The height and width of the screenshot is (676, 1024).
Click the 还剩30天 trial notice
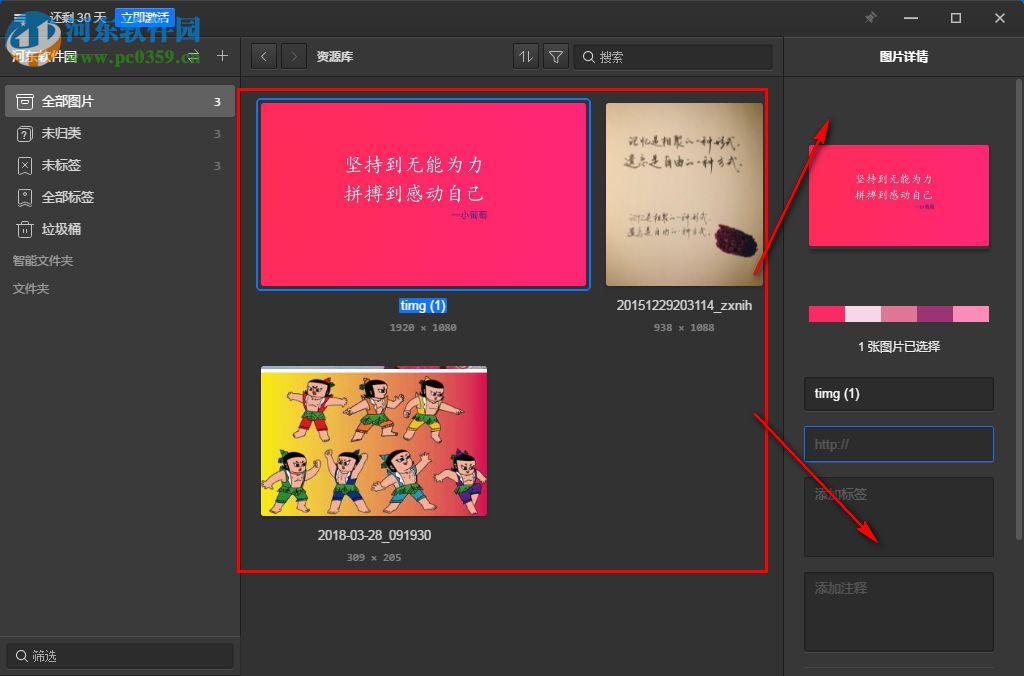pyautogui.click(x=76, y=17)
